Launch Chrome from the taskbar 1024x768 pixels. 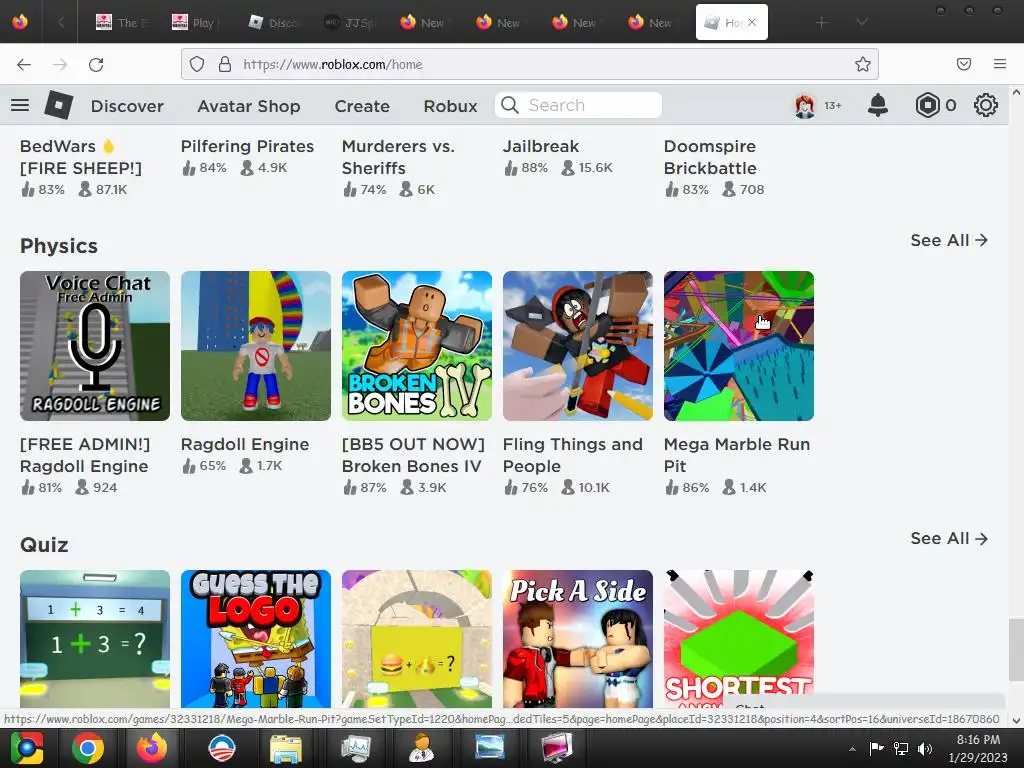click(x=88, y=748)
